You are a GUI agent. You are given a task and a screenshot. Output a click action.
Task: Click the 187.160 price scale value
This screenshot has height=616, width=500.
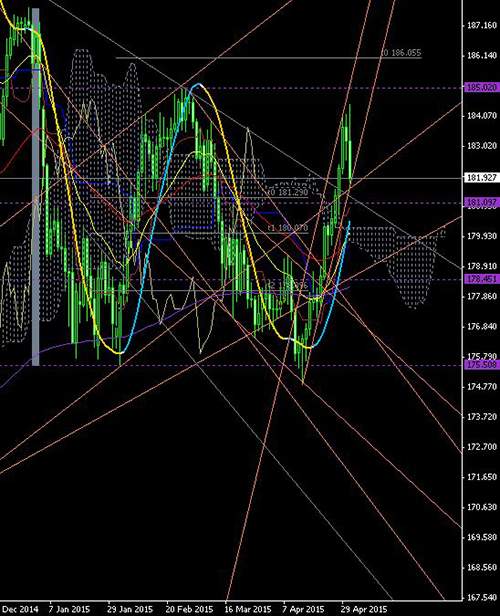pos(482,26)
